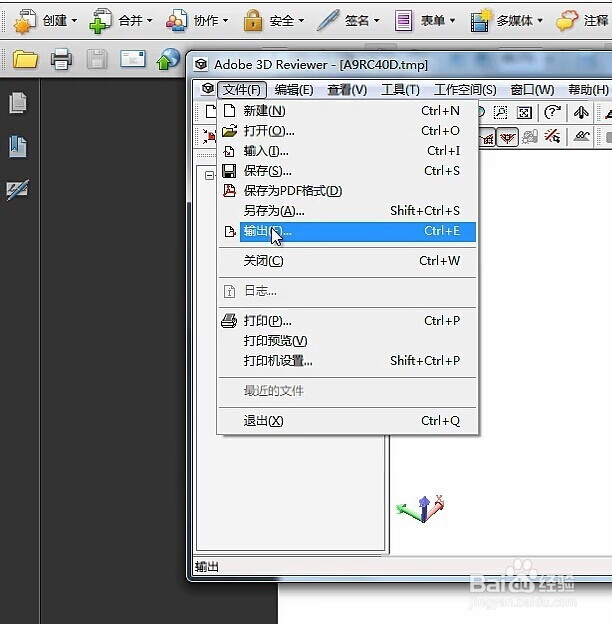The height and width of the screenshot is (624, 612).
Task: Toggle the pressed red-wing icon in second toolbar
Action: [507, 137]
